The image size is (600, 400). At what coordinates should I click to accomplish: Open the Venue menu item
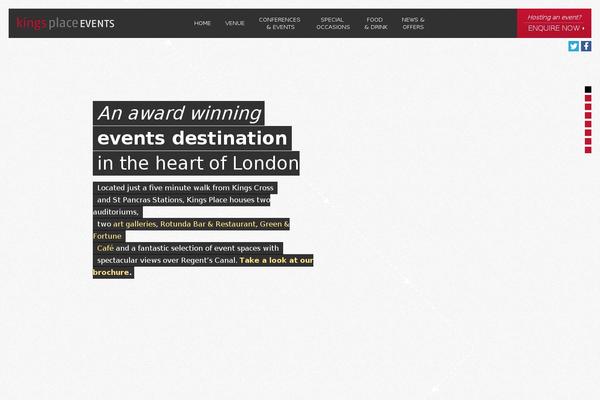pos(235,23)
